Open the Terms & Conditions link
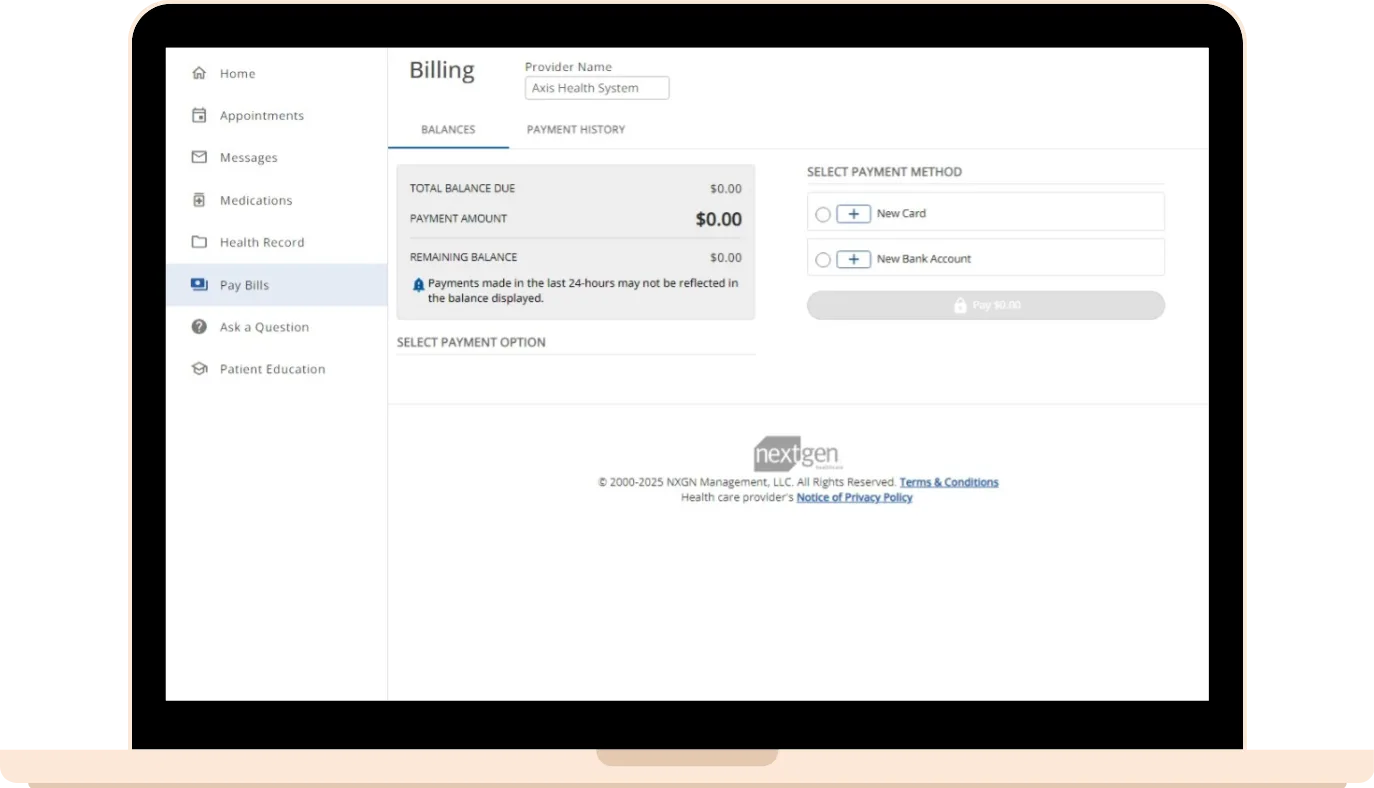This screenshot has width=1374, height=788. pyautogui.click(x=948, y=482)
